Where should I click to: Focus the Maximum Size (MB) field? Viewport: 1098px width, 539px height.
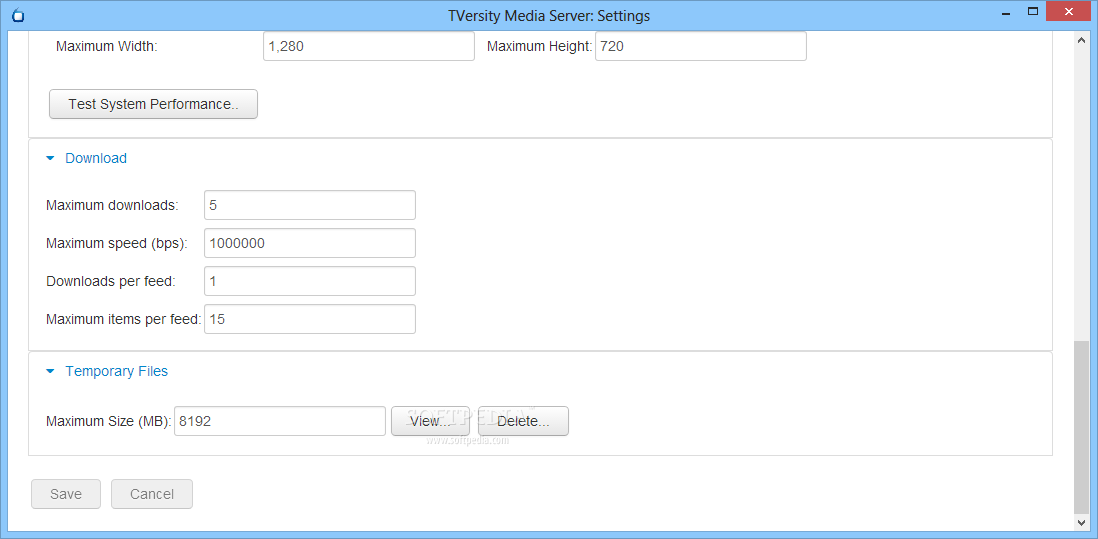(280, 421)
